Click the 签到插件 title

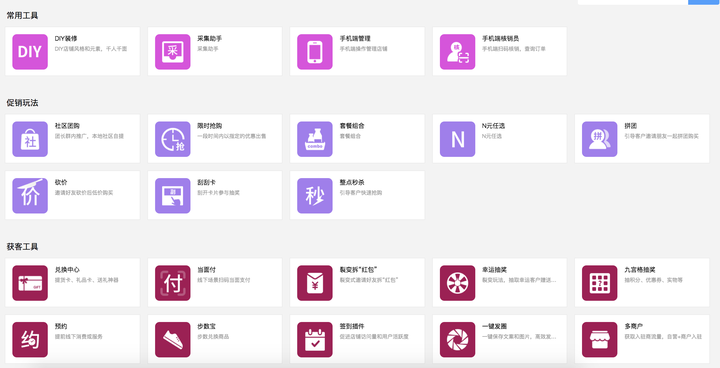tap(352, 326)
